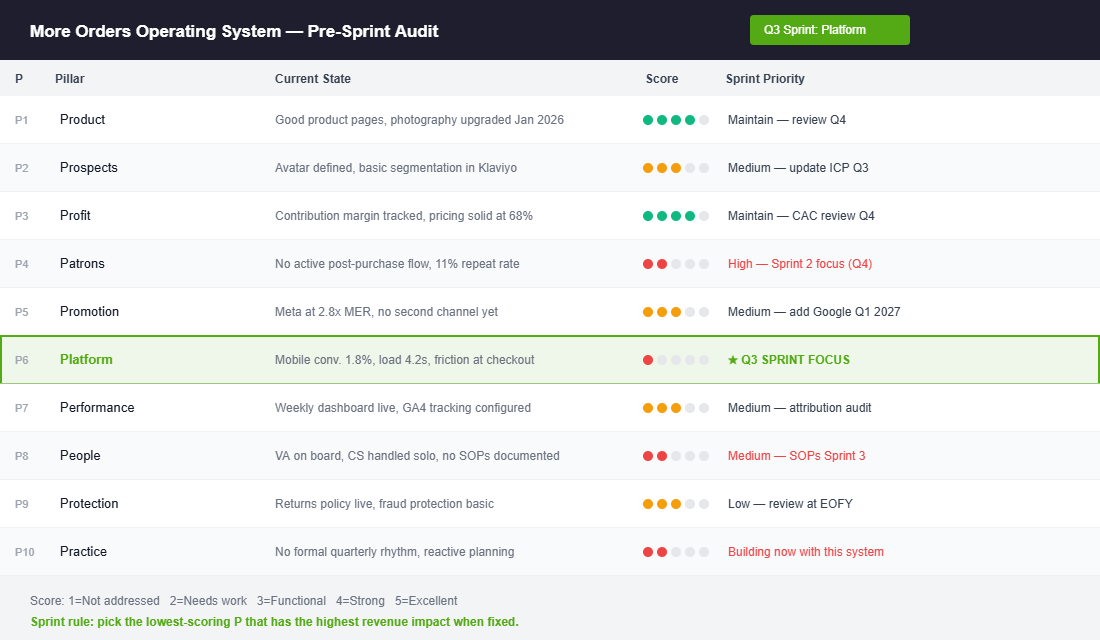Click 'Medium — SOPs Sprint 3' priority
The width and height of the screenshot is (1100, 640).
(796, 455)
